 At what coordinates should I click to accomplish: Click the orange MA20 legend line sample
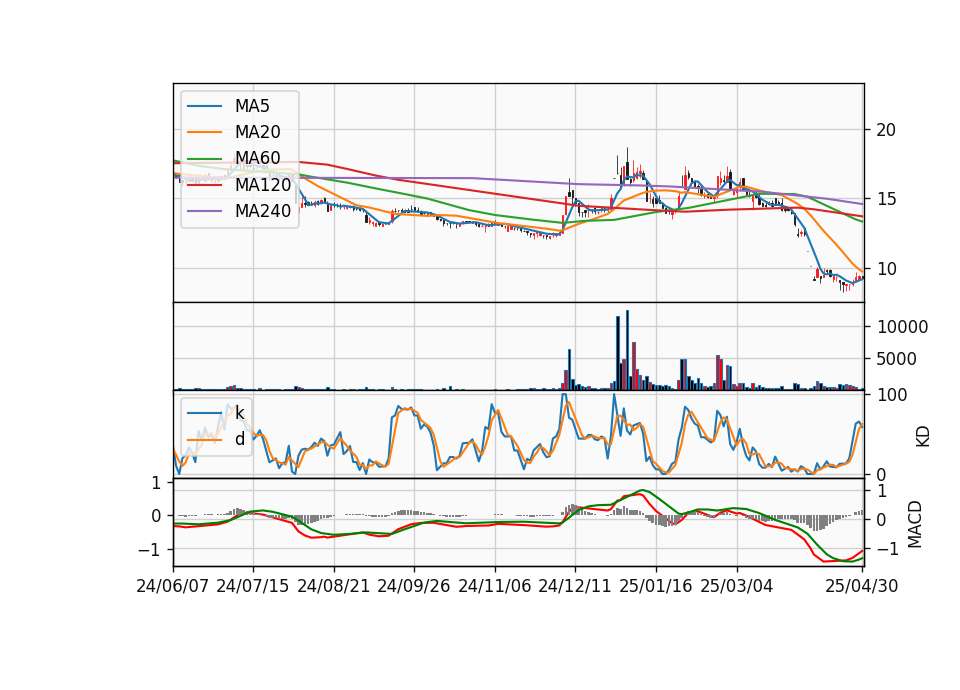coord(204,132)
